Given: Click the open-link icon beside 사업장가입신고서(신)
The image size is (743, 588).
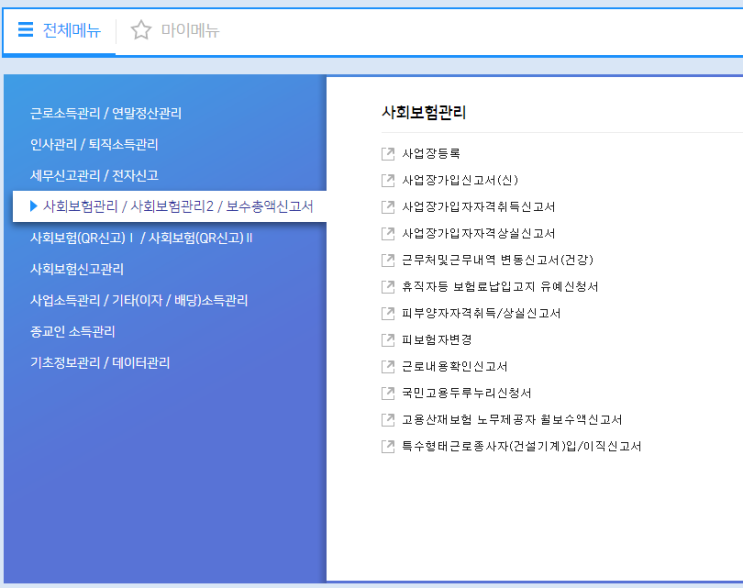Looking at the screenshot, I should coord(388,180).
